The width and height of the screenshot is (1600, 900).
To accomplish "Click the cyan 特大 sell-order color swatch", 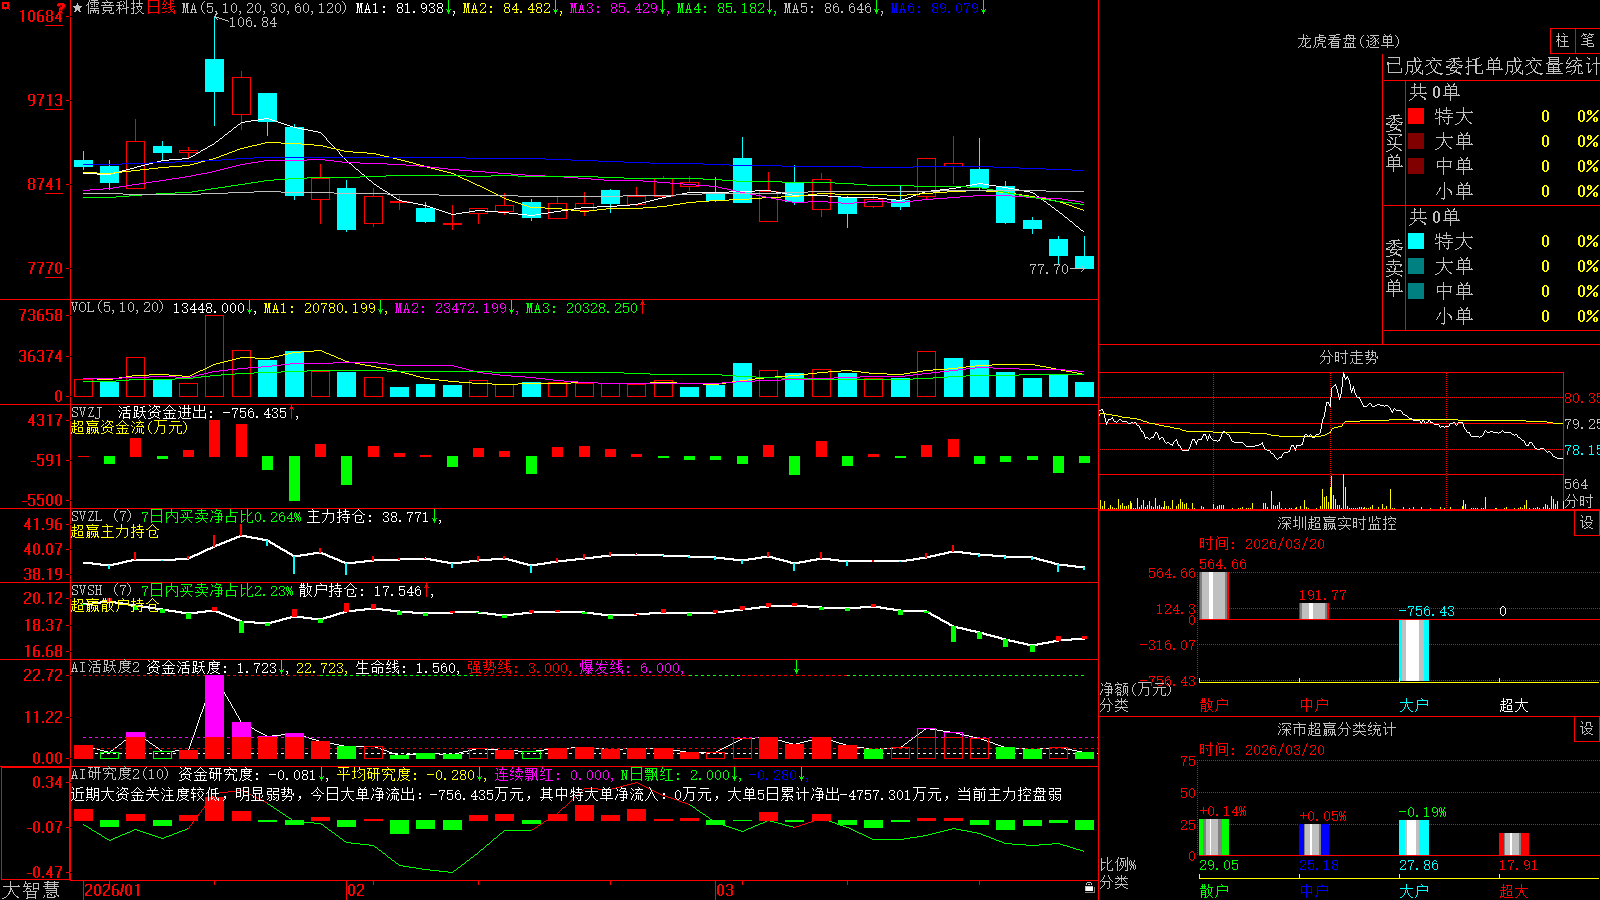I will click(1416, 241).
